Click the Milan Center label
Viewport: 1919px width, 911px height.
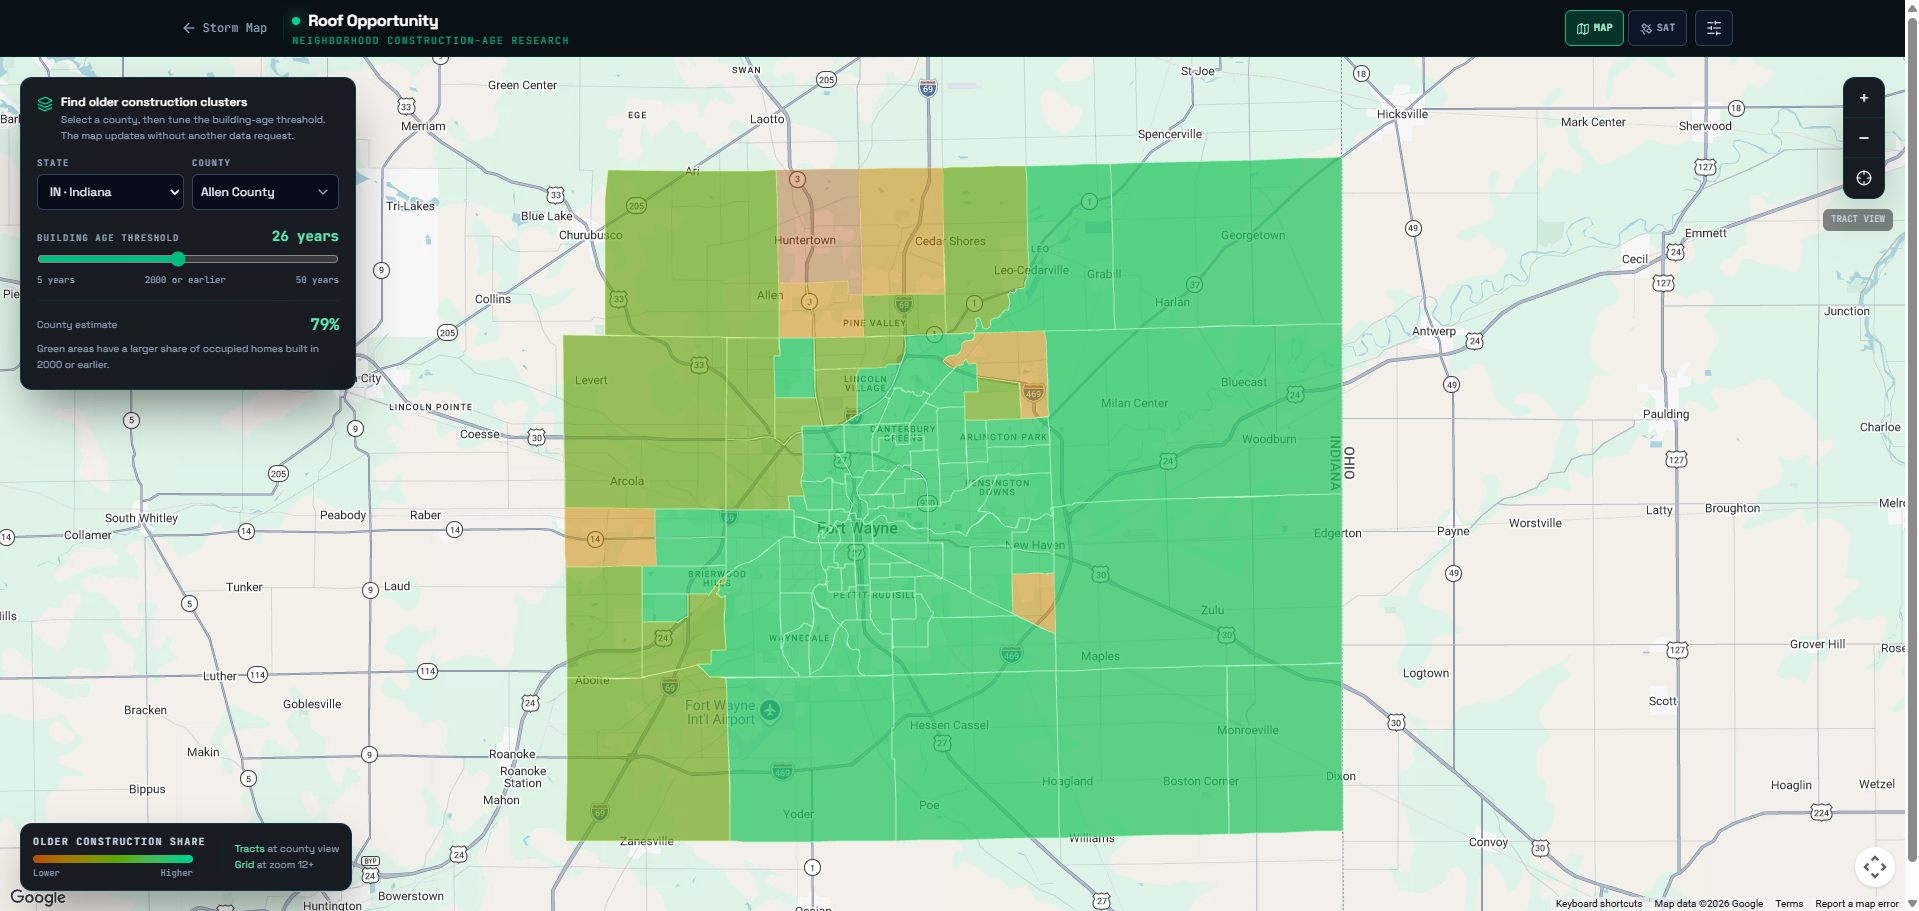[1134, 403]
